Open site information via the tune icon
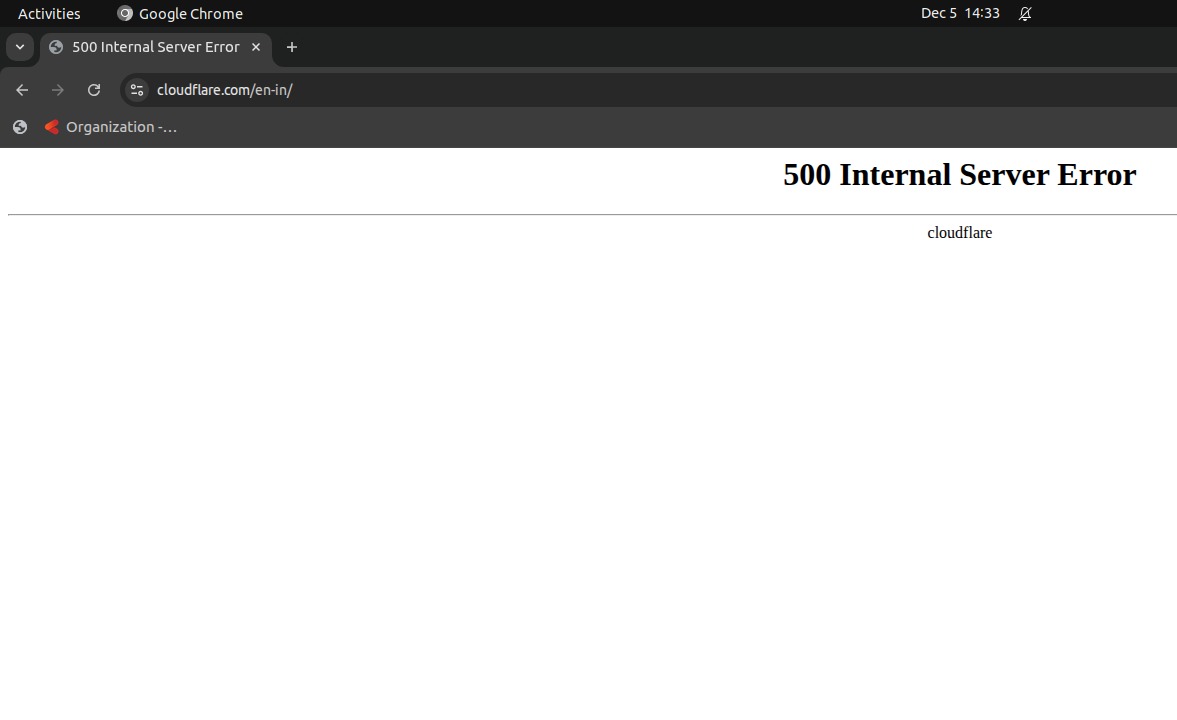 pyautogui.click(x=136, y=90)
